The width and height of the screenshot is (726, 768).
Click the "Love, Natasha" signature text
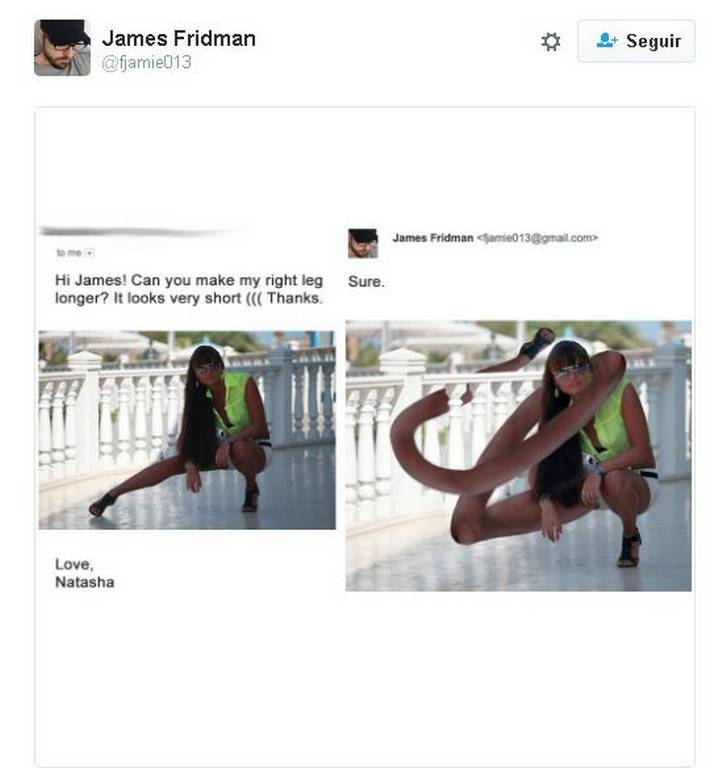click(x=85, y=573)
